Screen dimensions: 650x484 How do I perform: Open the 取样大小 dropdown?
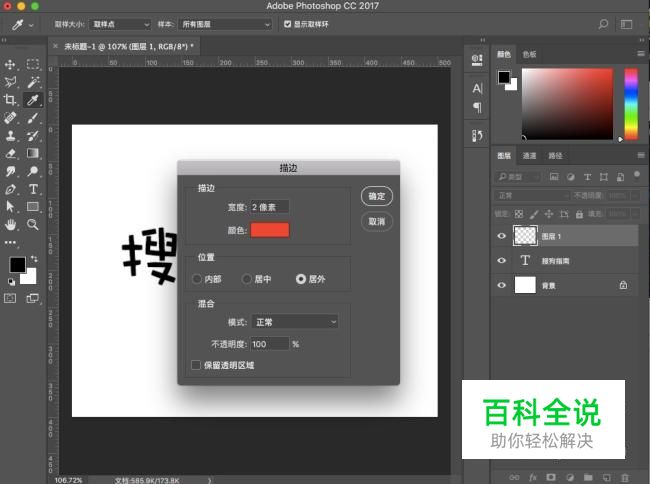(120, 24)
